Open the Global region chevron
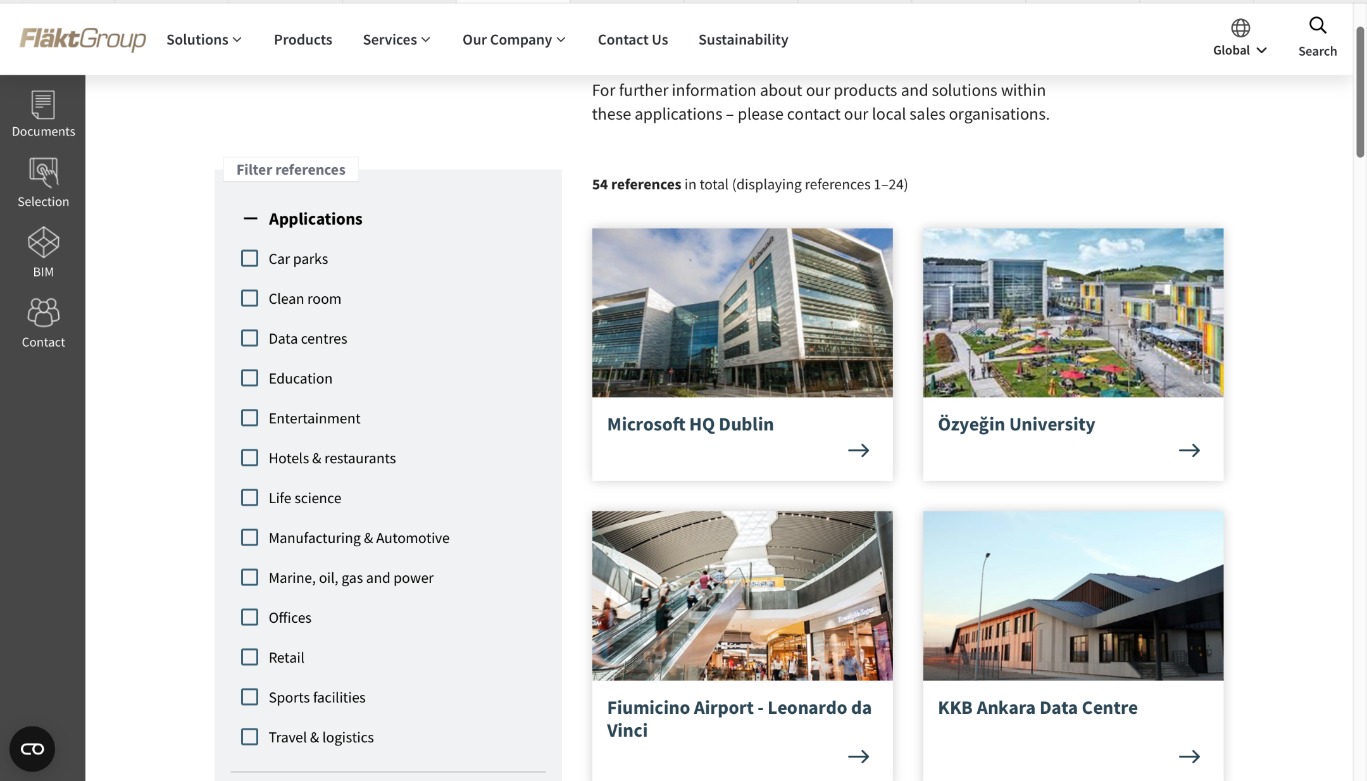Viewport: 1367px width, 781px height. coord(1262,50)
